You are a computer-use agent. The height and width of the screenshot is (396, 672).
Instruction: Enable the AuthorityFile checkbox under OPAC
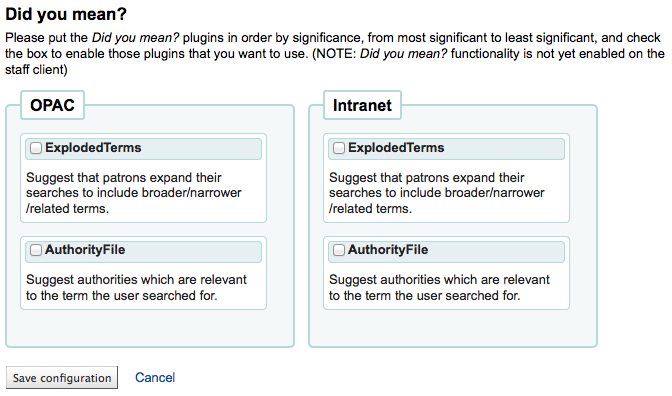36,250
